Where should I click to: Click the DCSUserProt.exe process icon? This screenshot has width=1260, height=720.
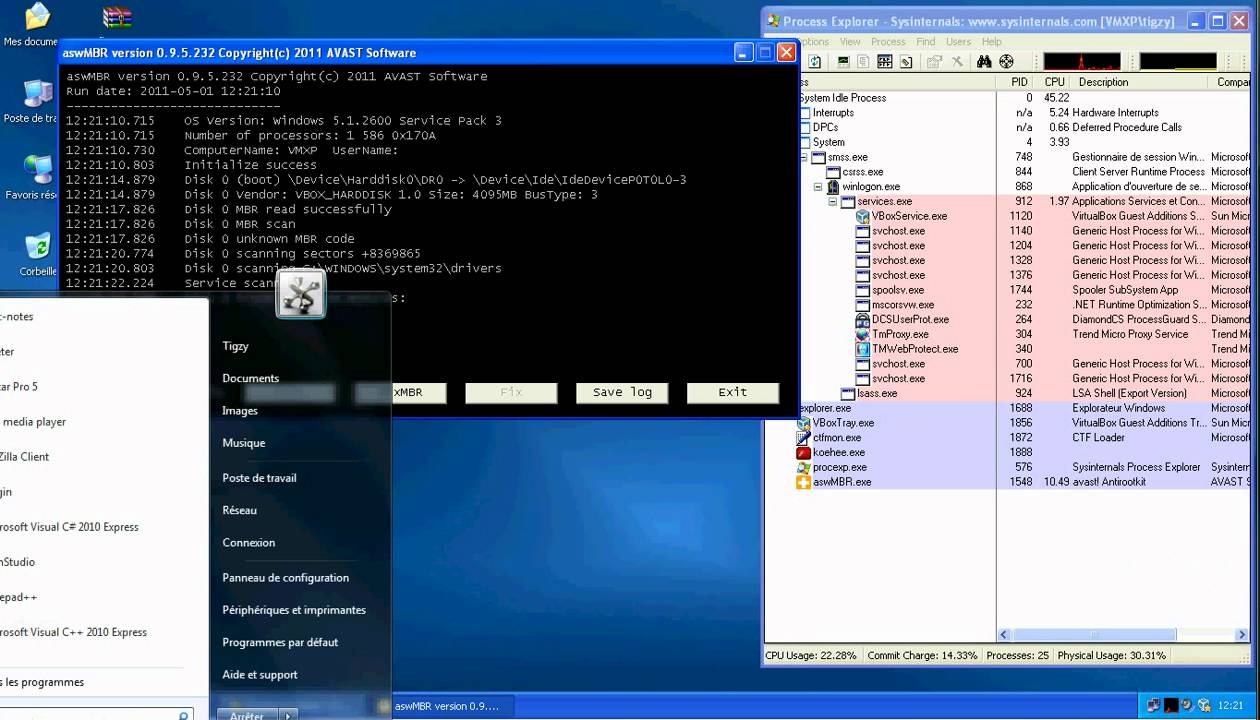(x=863, y=320)
